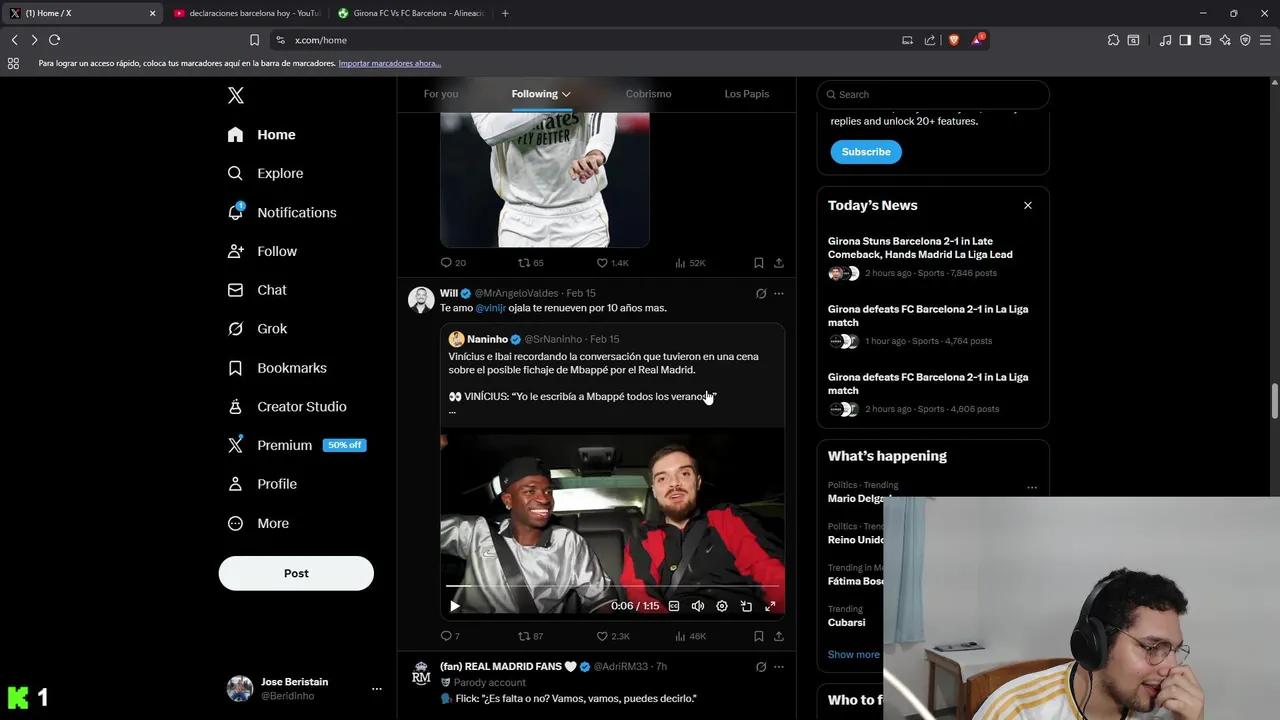Open the browser hamburger menu

point(1265,40)
